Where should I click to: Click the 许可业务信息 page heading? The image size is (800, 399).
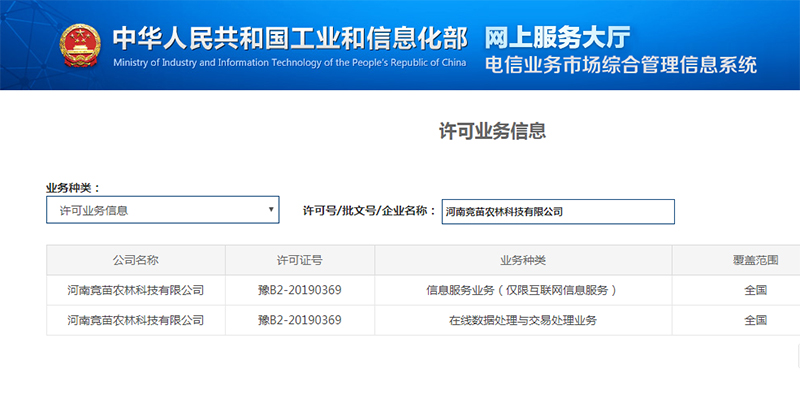click(x=492, y=131)
